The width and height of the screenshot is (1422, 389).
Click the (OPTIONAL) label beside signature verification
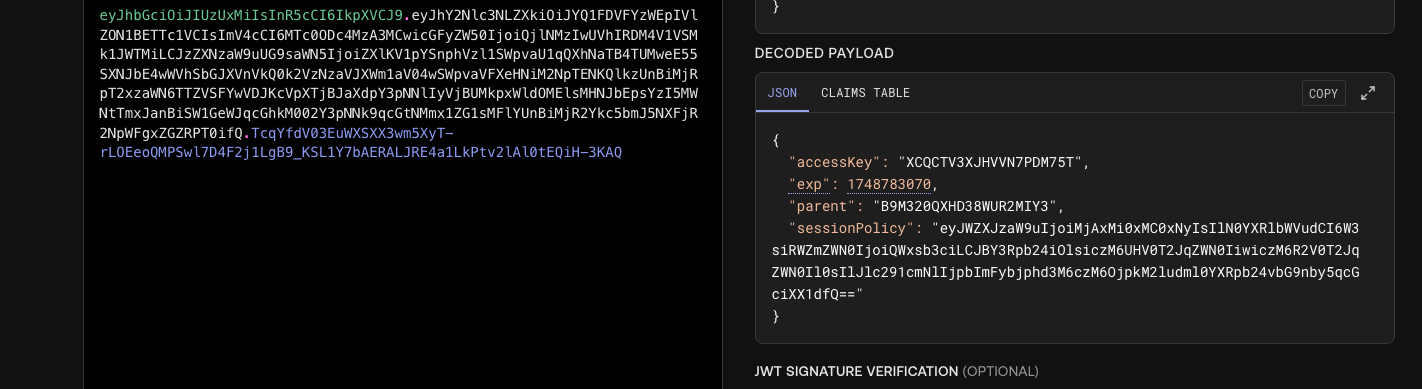(x=1000, y=371)
